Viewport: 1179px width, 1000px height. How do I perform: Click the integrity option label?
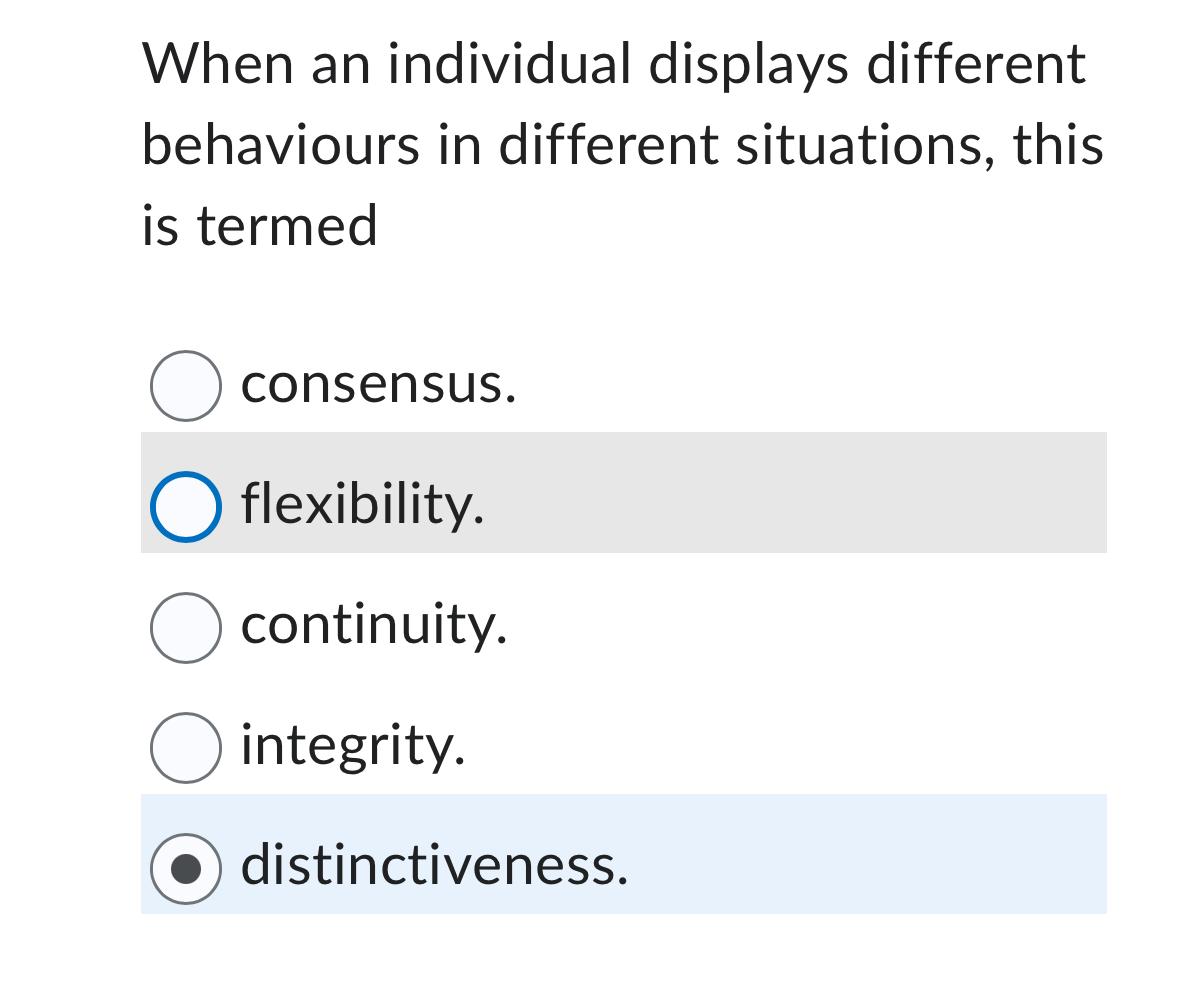tap(352, 746)
